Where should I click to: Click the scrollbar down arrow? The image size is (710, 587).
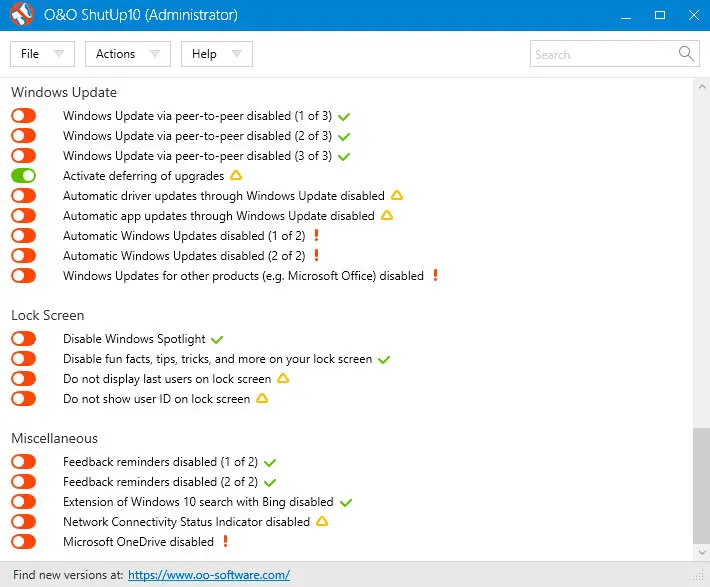point(701,552)
